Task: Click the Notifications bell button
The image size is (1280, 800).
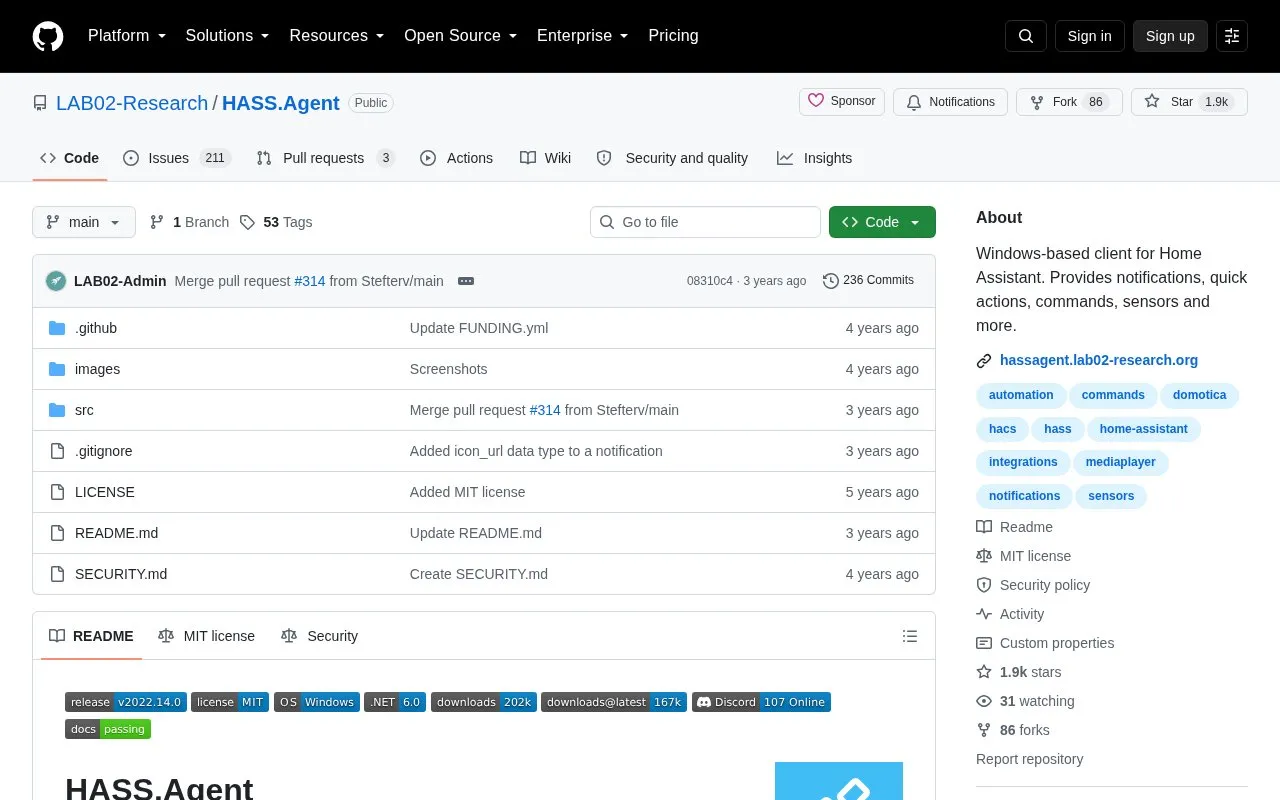Action: click(x=950, y=102)
